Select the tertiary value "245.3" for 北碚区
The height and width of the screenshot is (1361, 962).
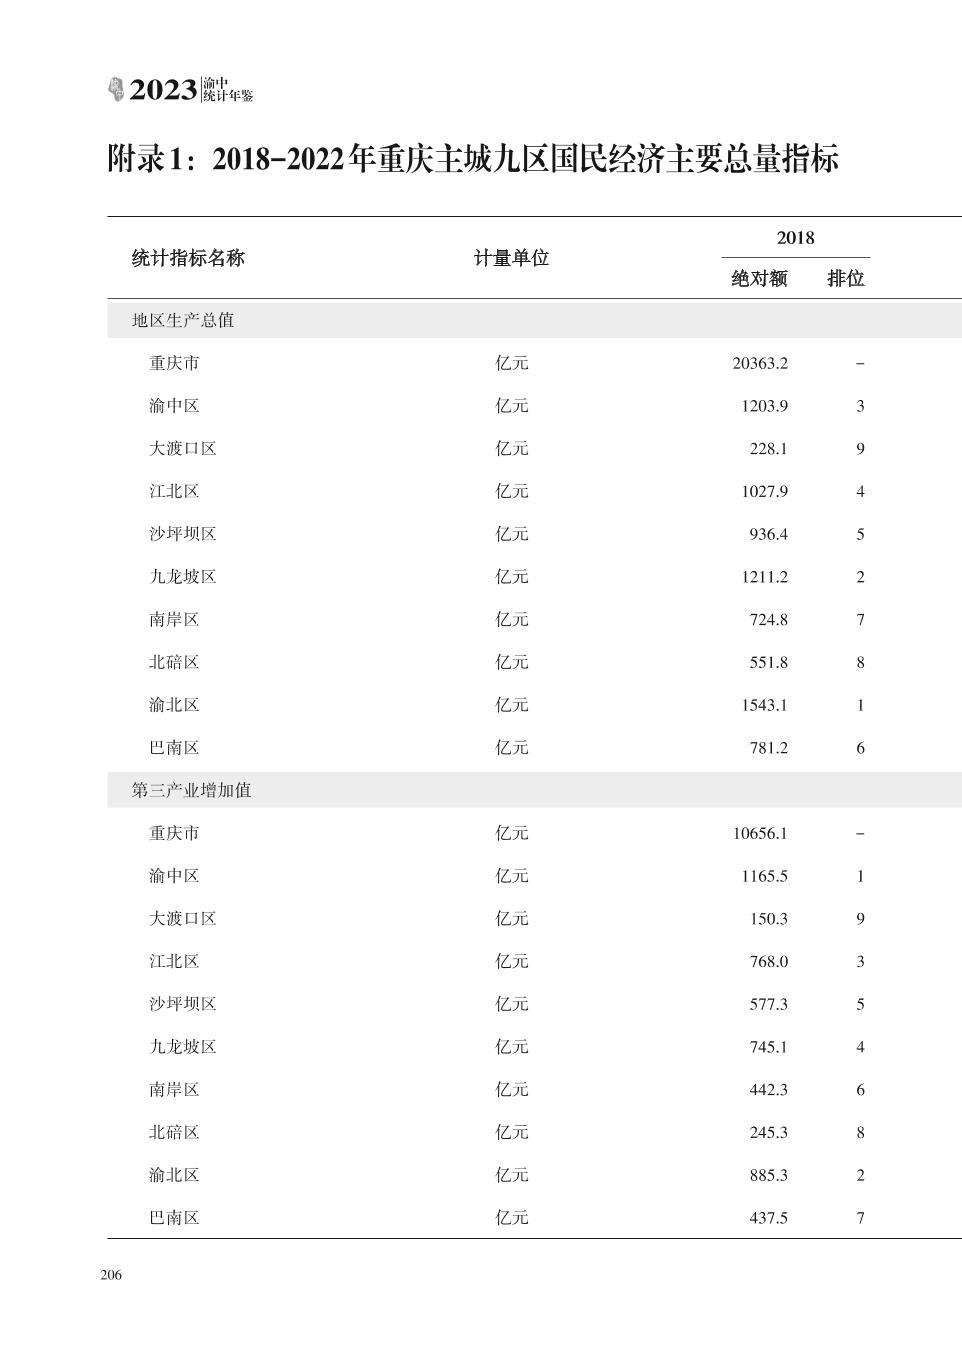point(769,1133)
